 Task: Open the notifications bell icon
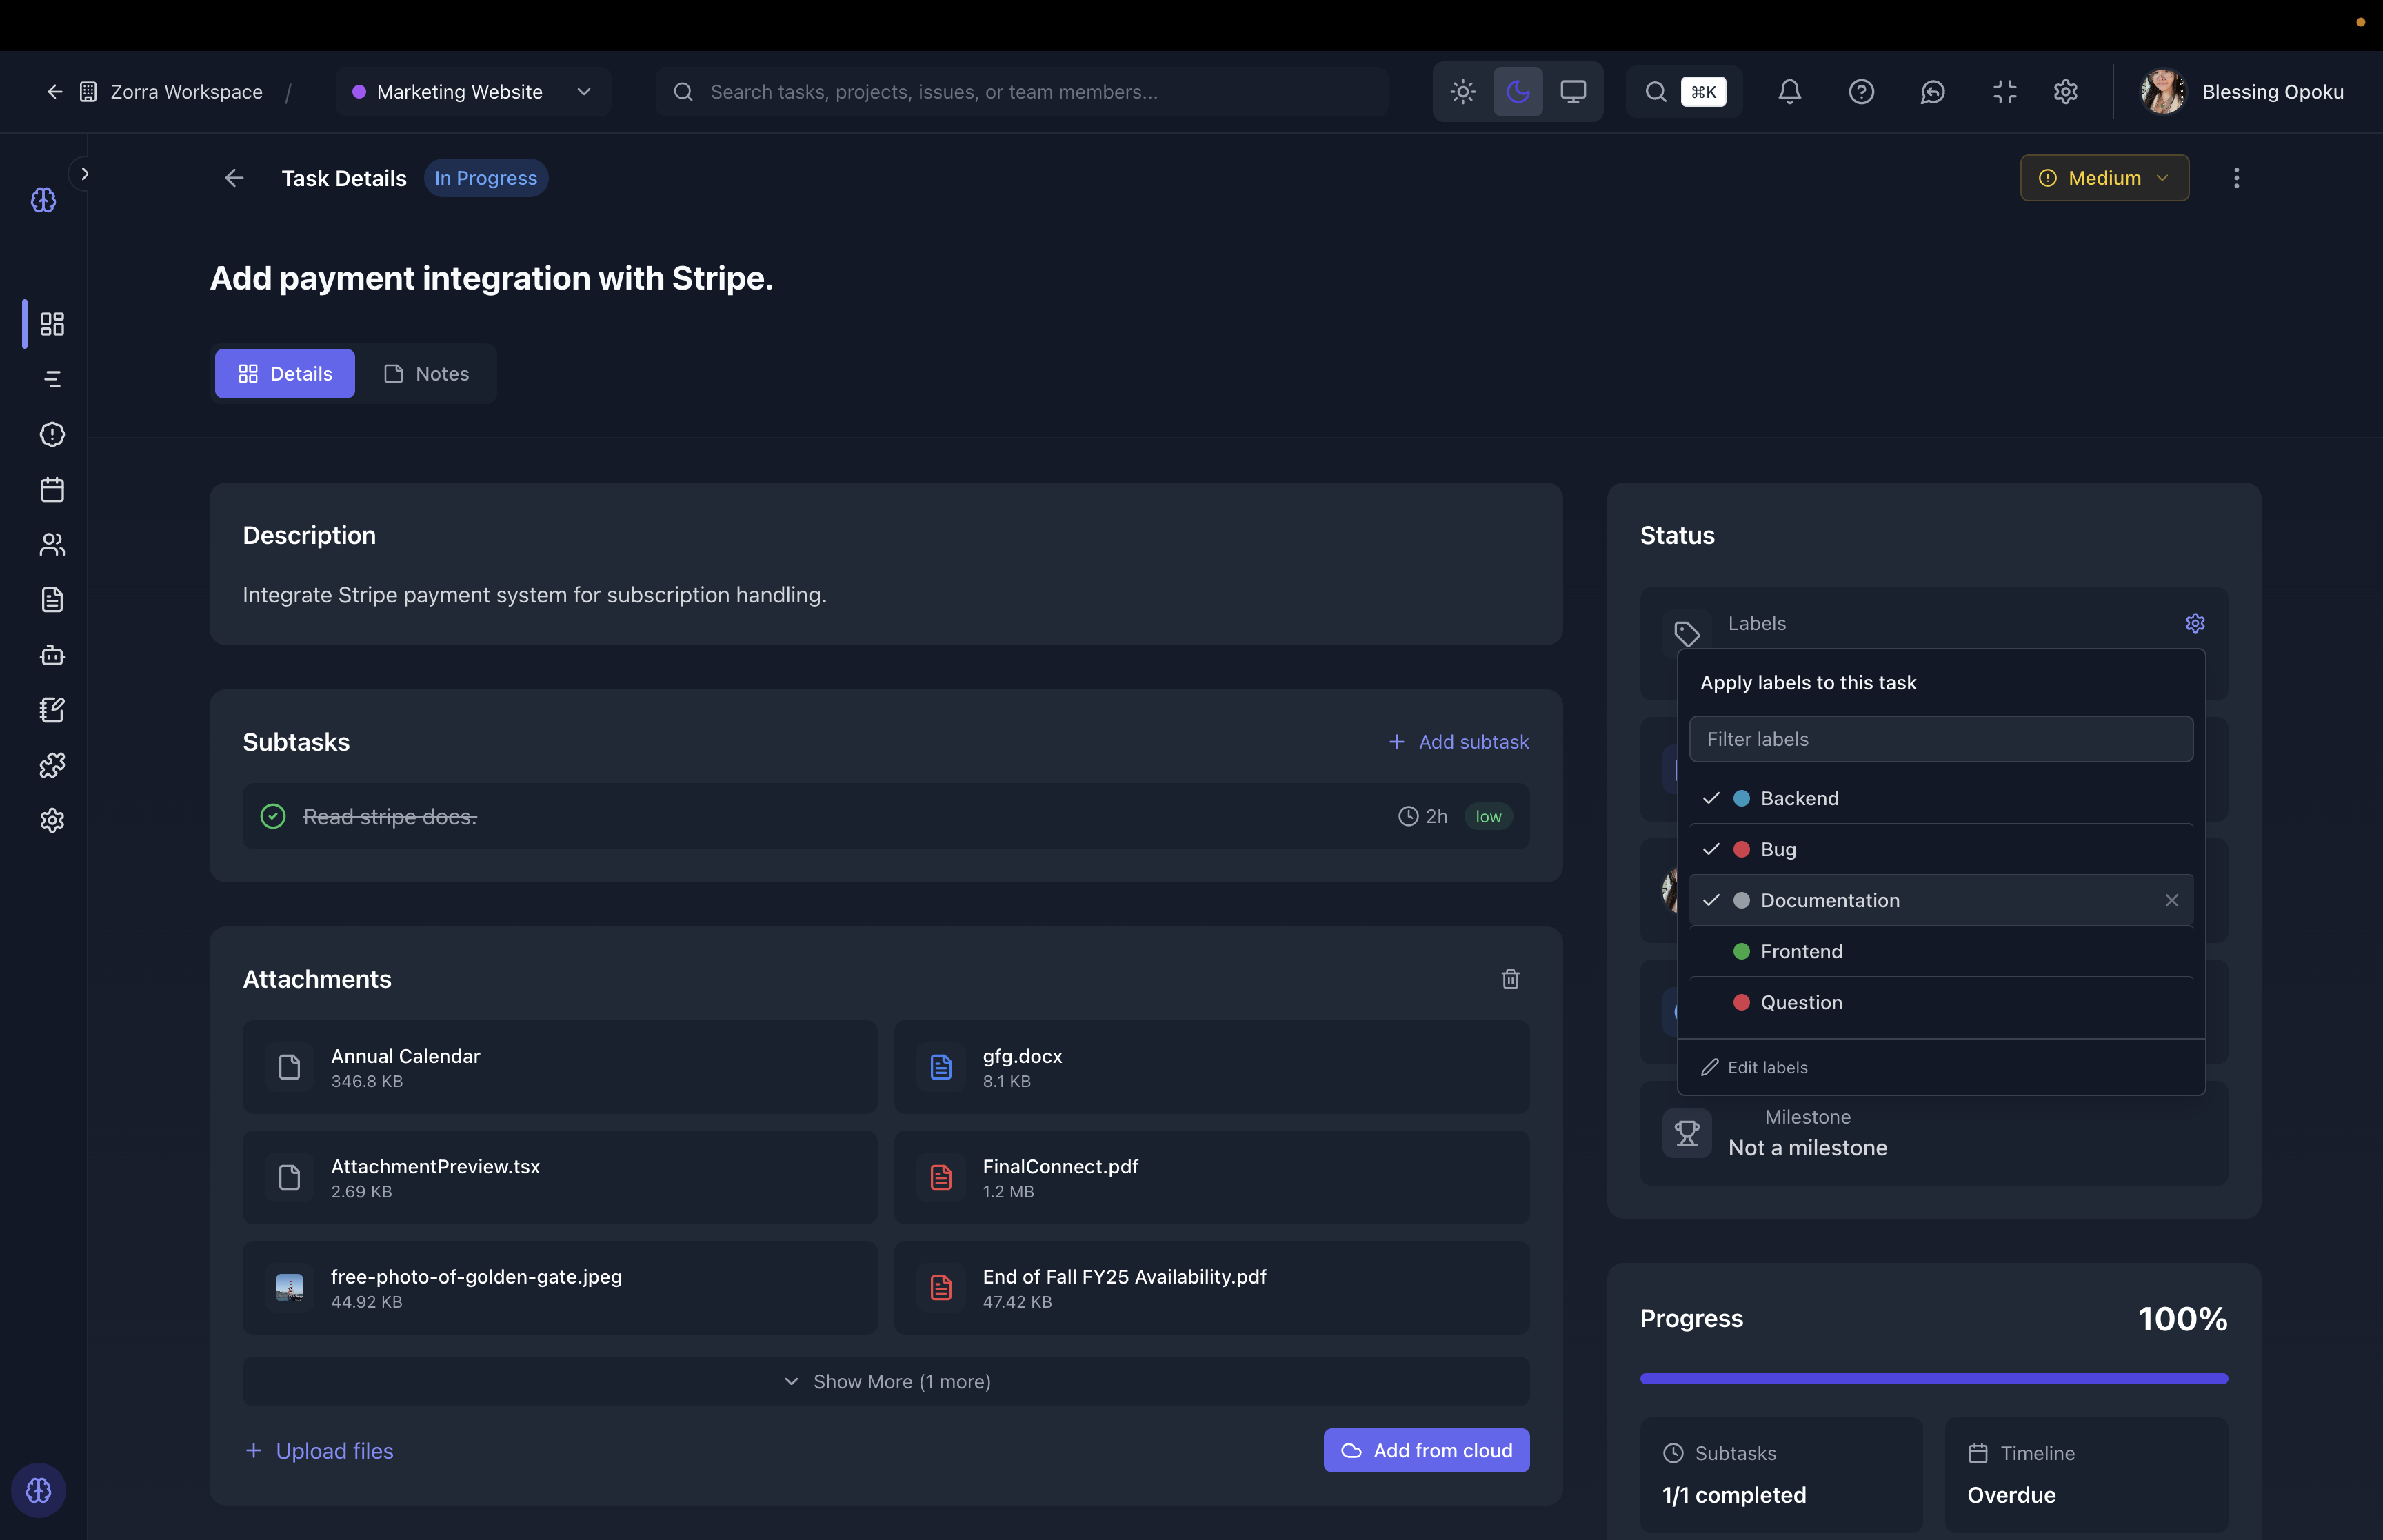(1789, 92)
